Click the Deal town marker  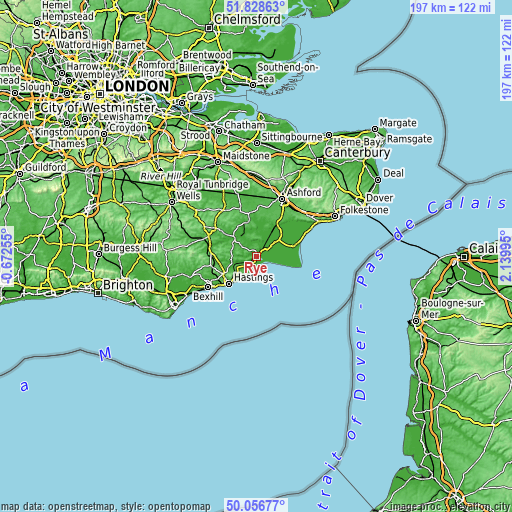pyautogui.click(x=378, y=180)
